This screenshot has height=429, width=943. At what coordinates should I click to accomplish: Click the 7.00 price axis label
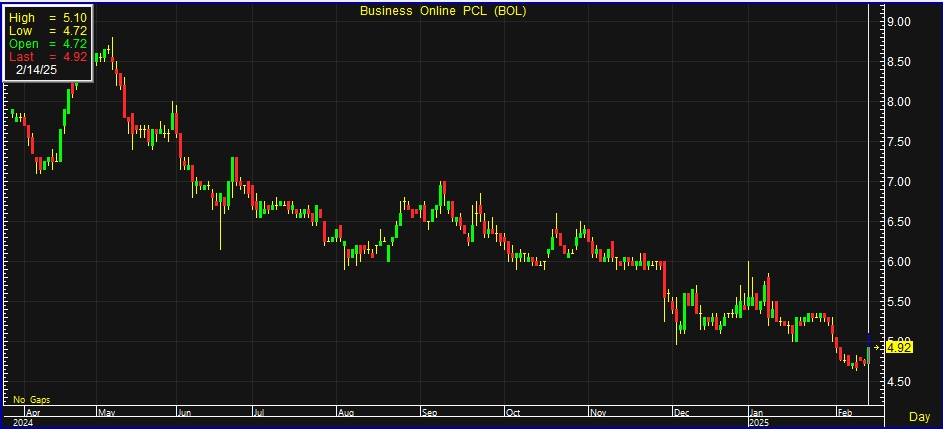coord(898,182)
